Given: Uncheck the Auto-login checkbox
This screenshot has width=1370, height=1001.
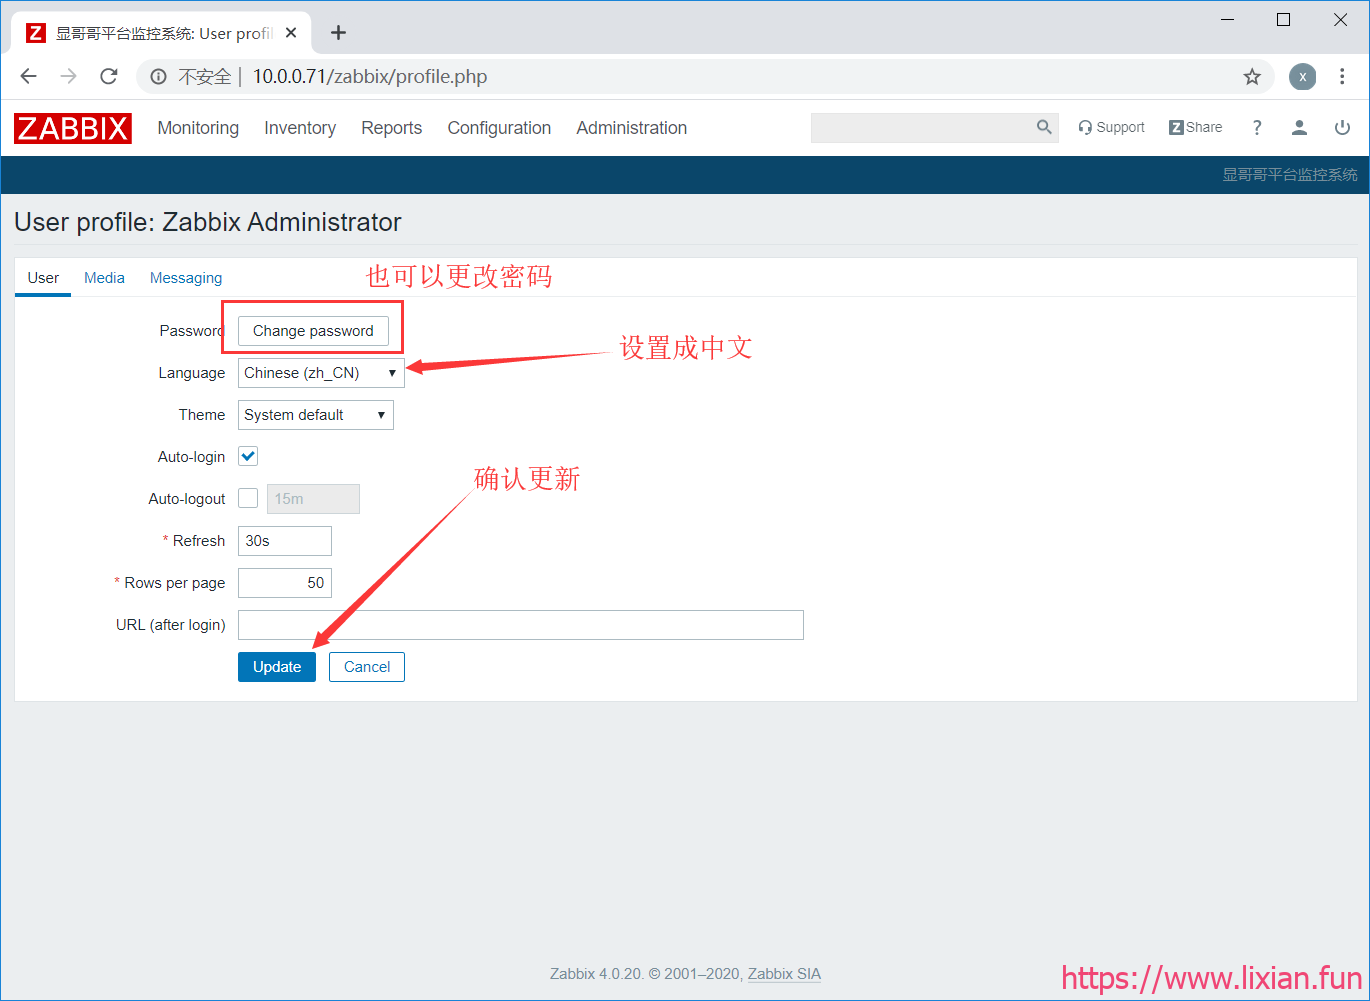Looking at the screenshot, I should (x=248, y=457).
